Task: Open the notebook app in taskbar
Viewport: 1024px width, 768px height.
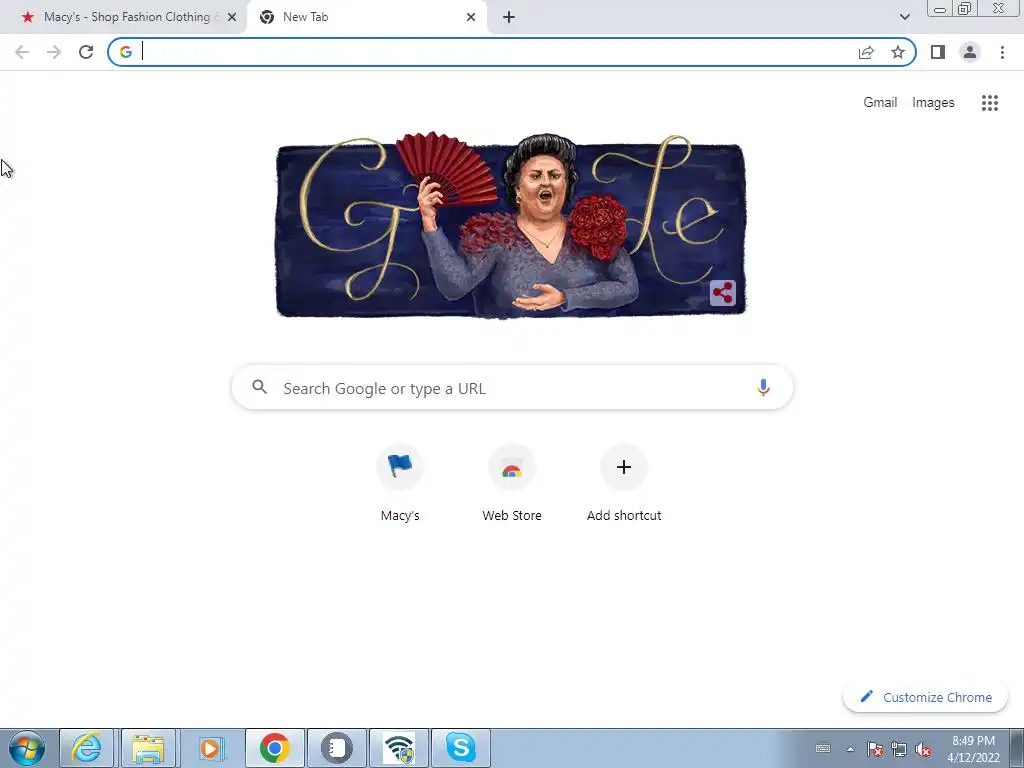Action: click(x=336, y=748)
